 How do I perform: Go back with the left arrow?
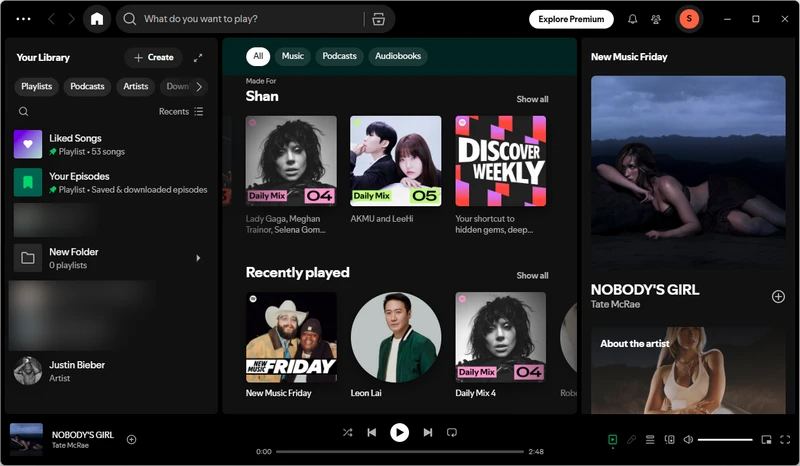pyautogui.click(x=51, y=19)
